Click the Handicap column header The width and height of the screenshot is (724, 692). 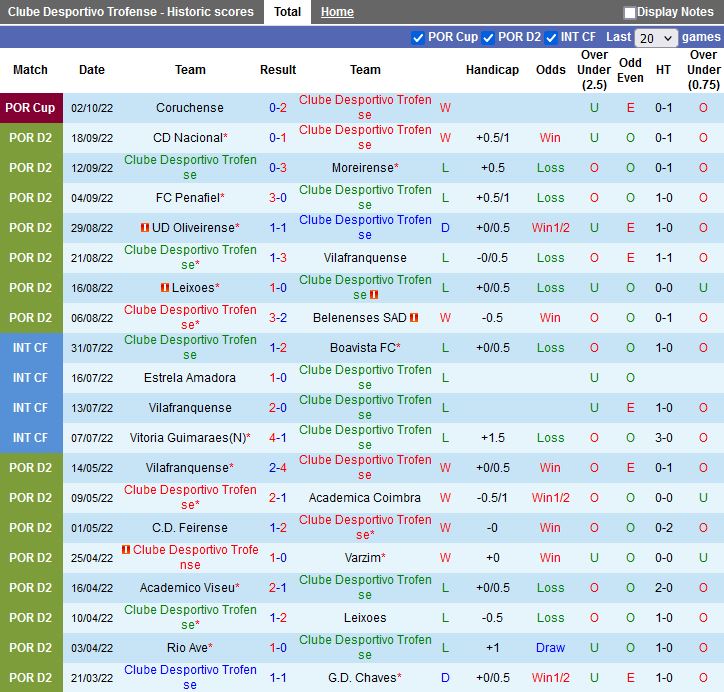492,70
